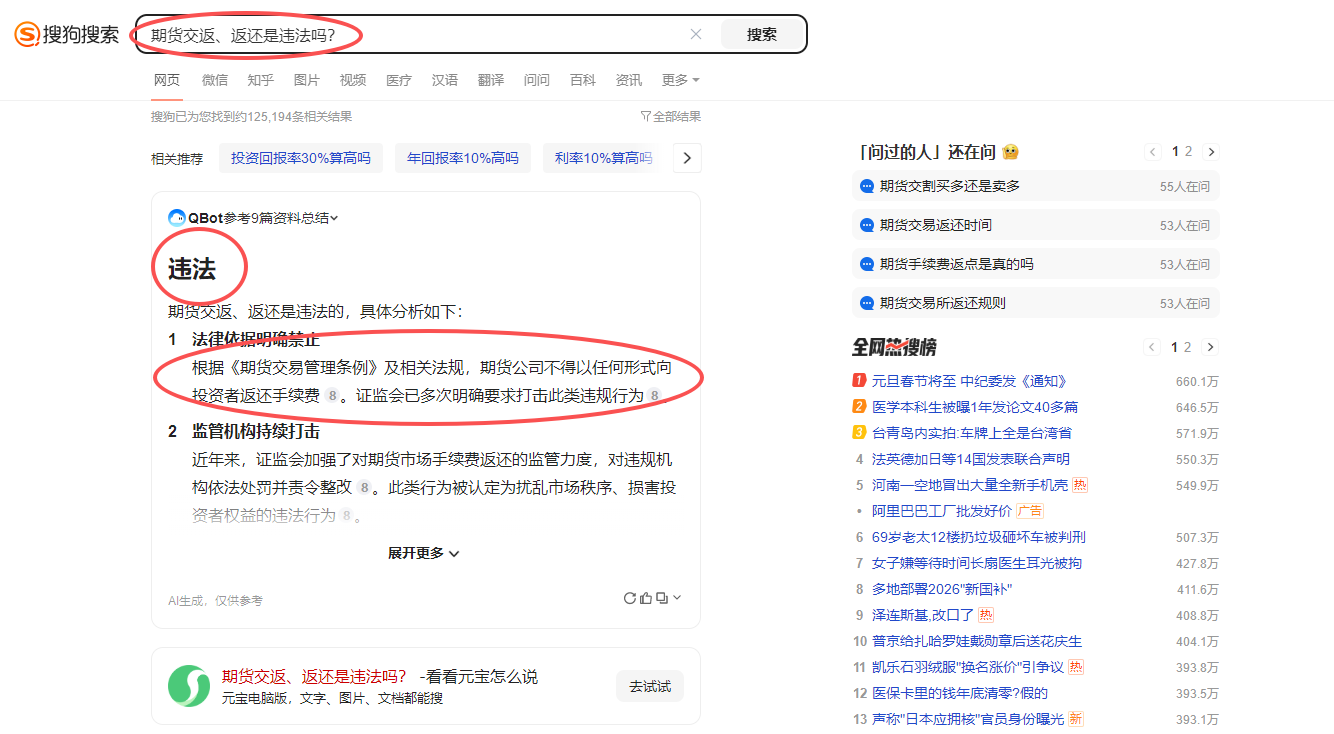Click related suggestion 投资回报率30%算高吗
The height and width of the screenshot is (734, 1334).
(300, 158)
